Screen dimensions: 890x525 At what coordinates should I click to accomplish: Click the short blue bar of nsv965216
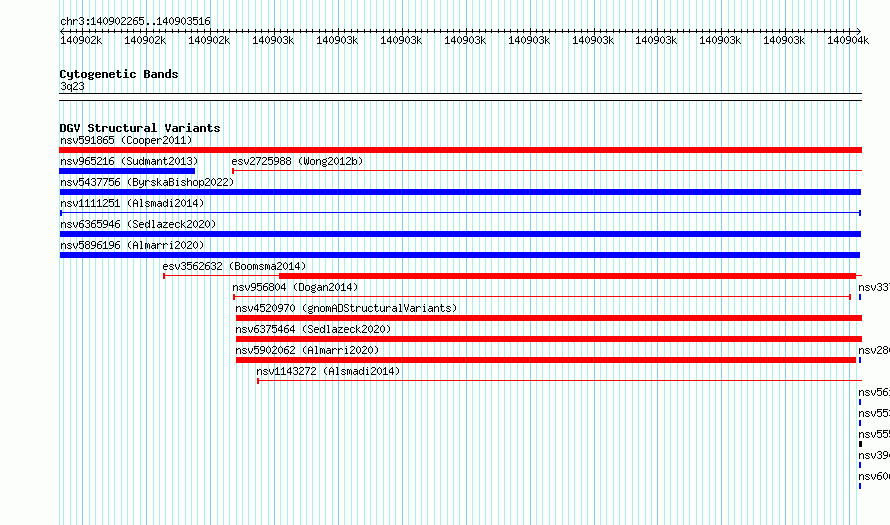(x=127, y=171)
